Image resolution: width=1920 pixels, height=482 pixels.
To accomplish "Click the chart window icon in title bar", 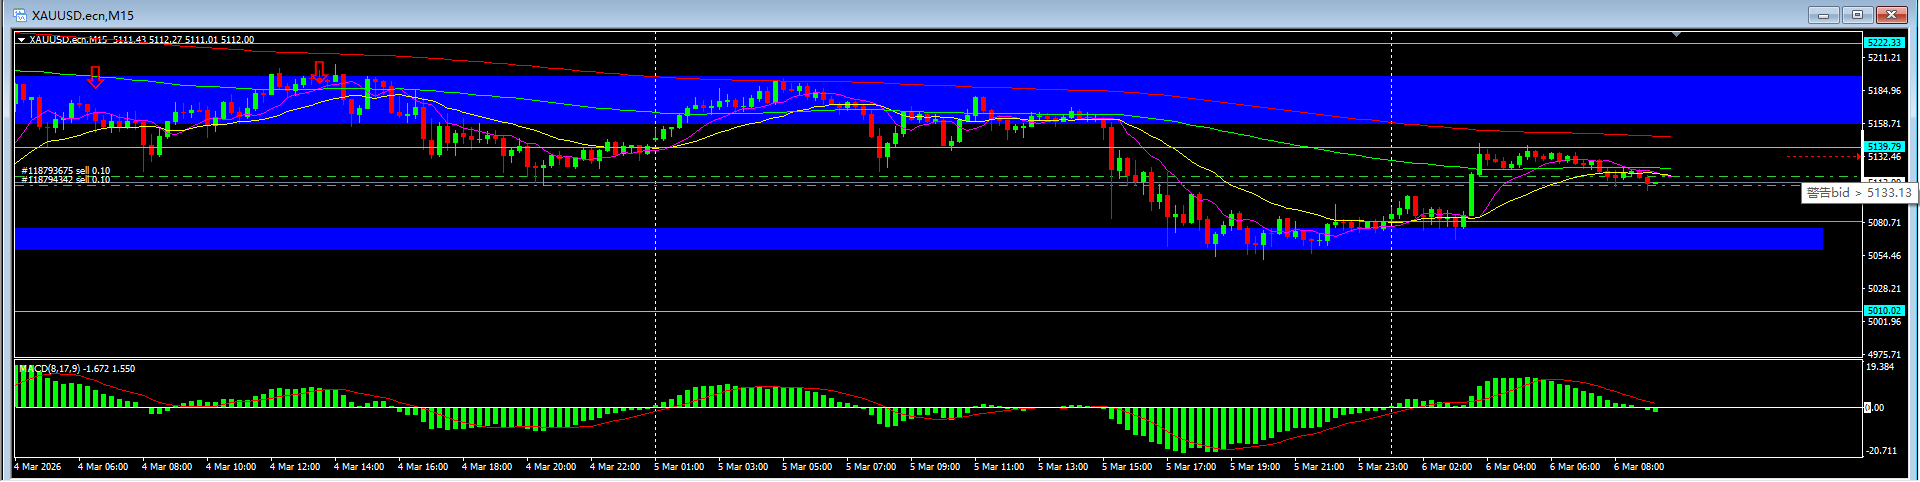I will click(19, 15).
